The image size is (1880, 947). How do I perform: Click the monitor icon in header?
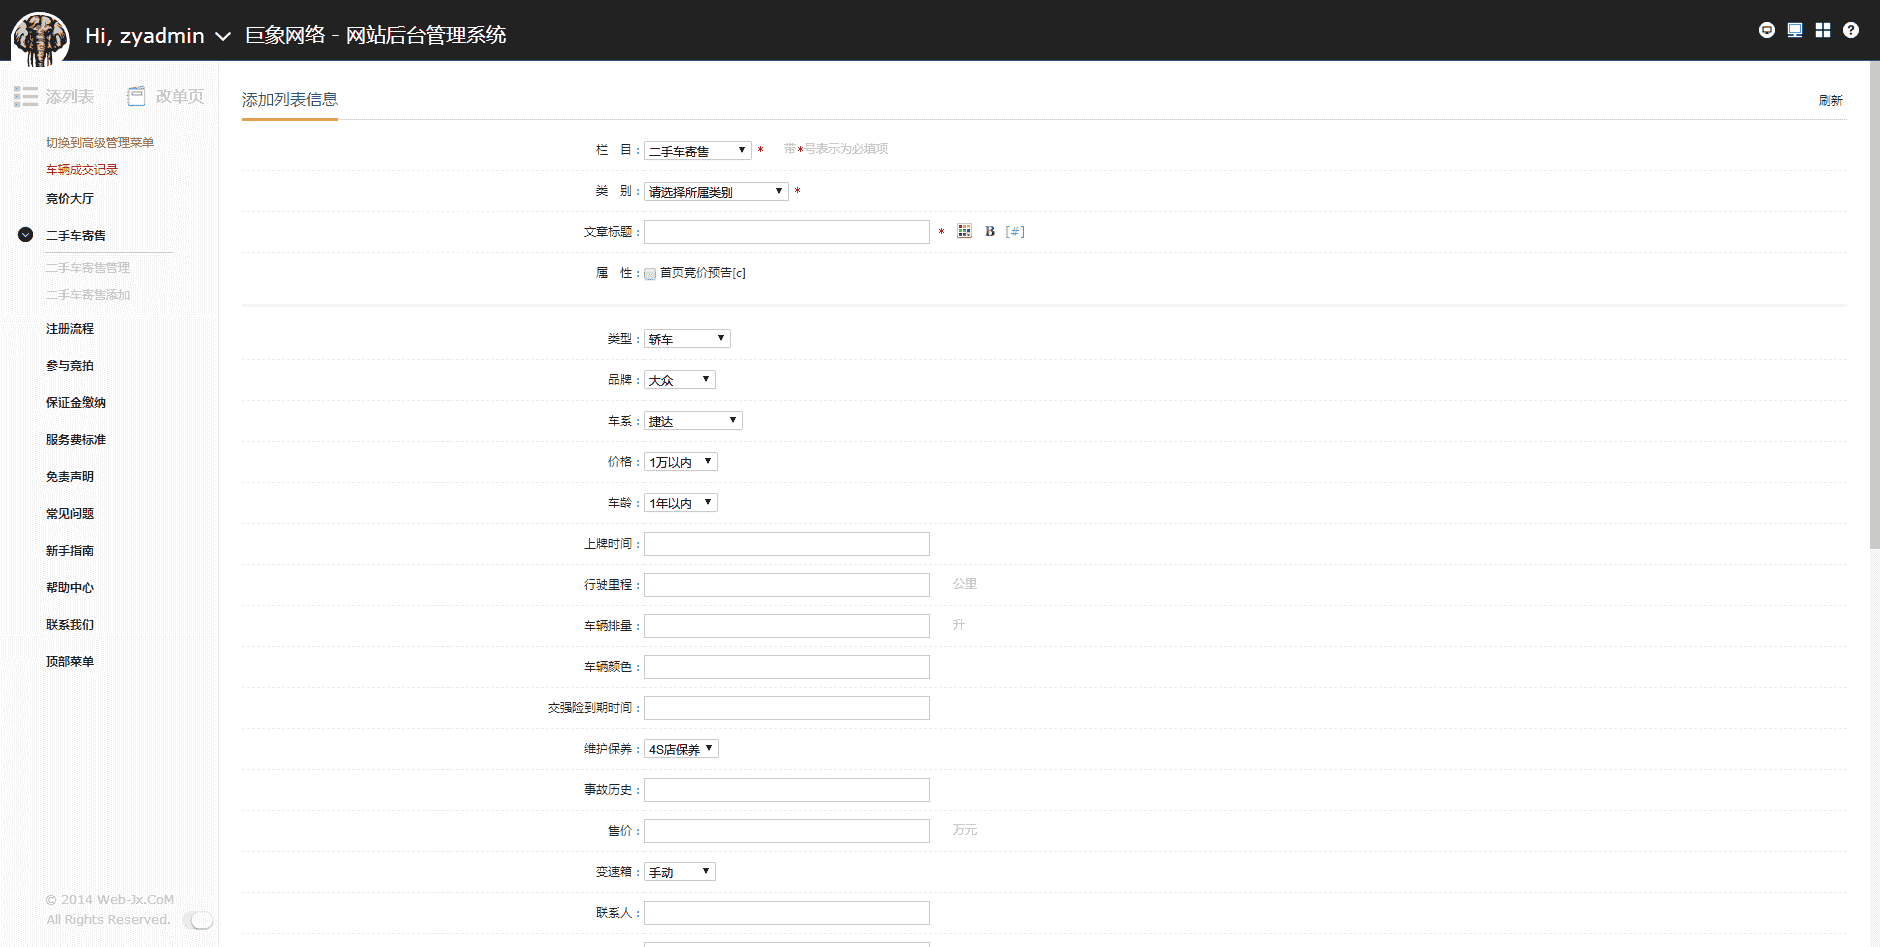[x=1795, y=30]
